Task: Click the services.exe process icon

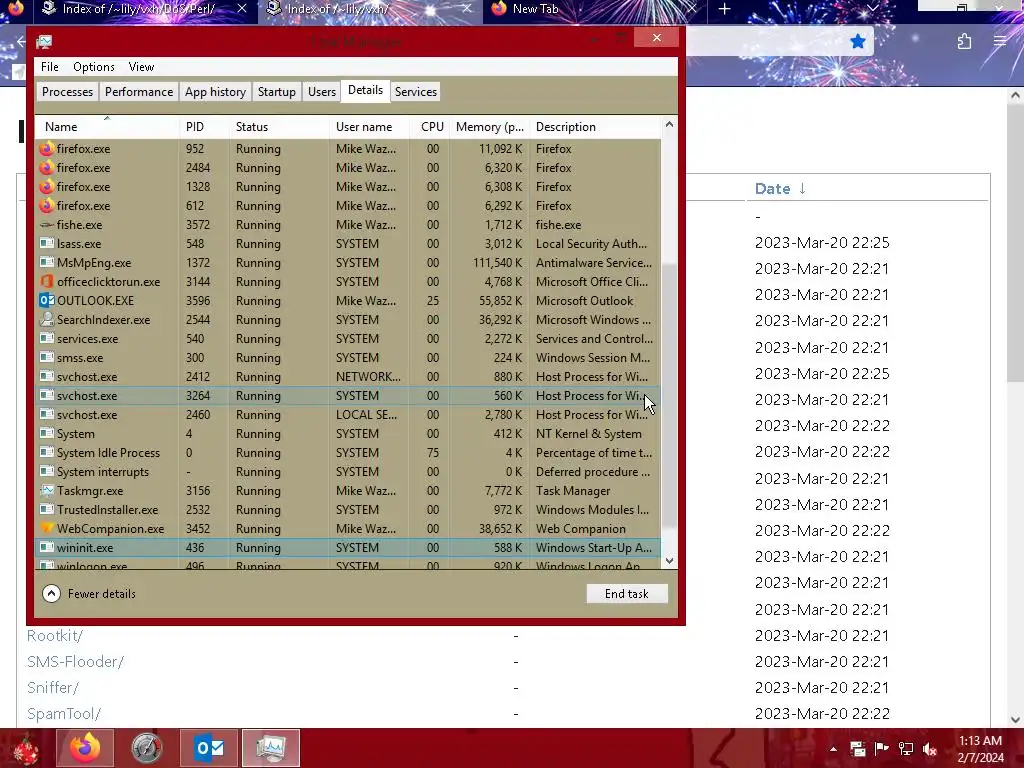Action: [x=46, y=338]
